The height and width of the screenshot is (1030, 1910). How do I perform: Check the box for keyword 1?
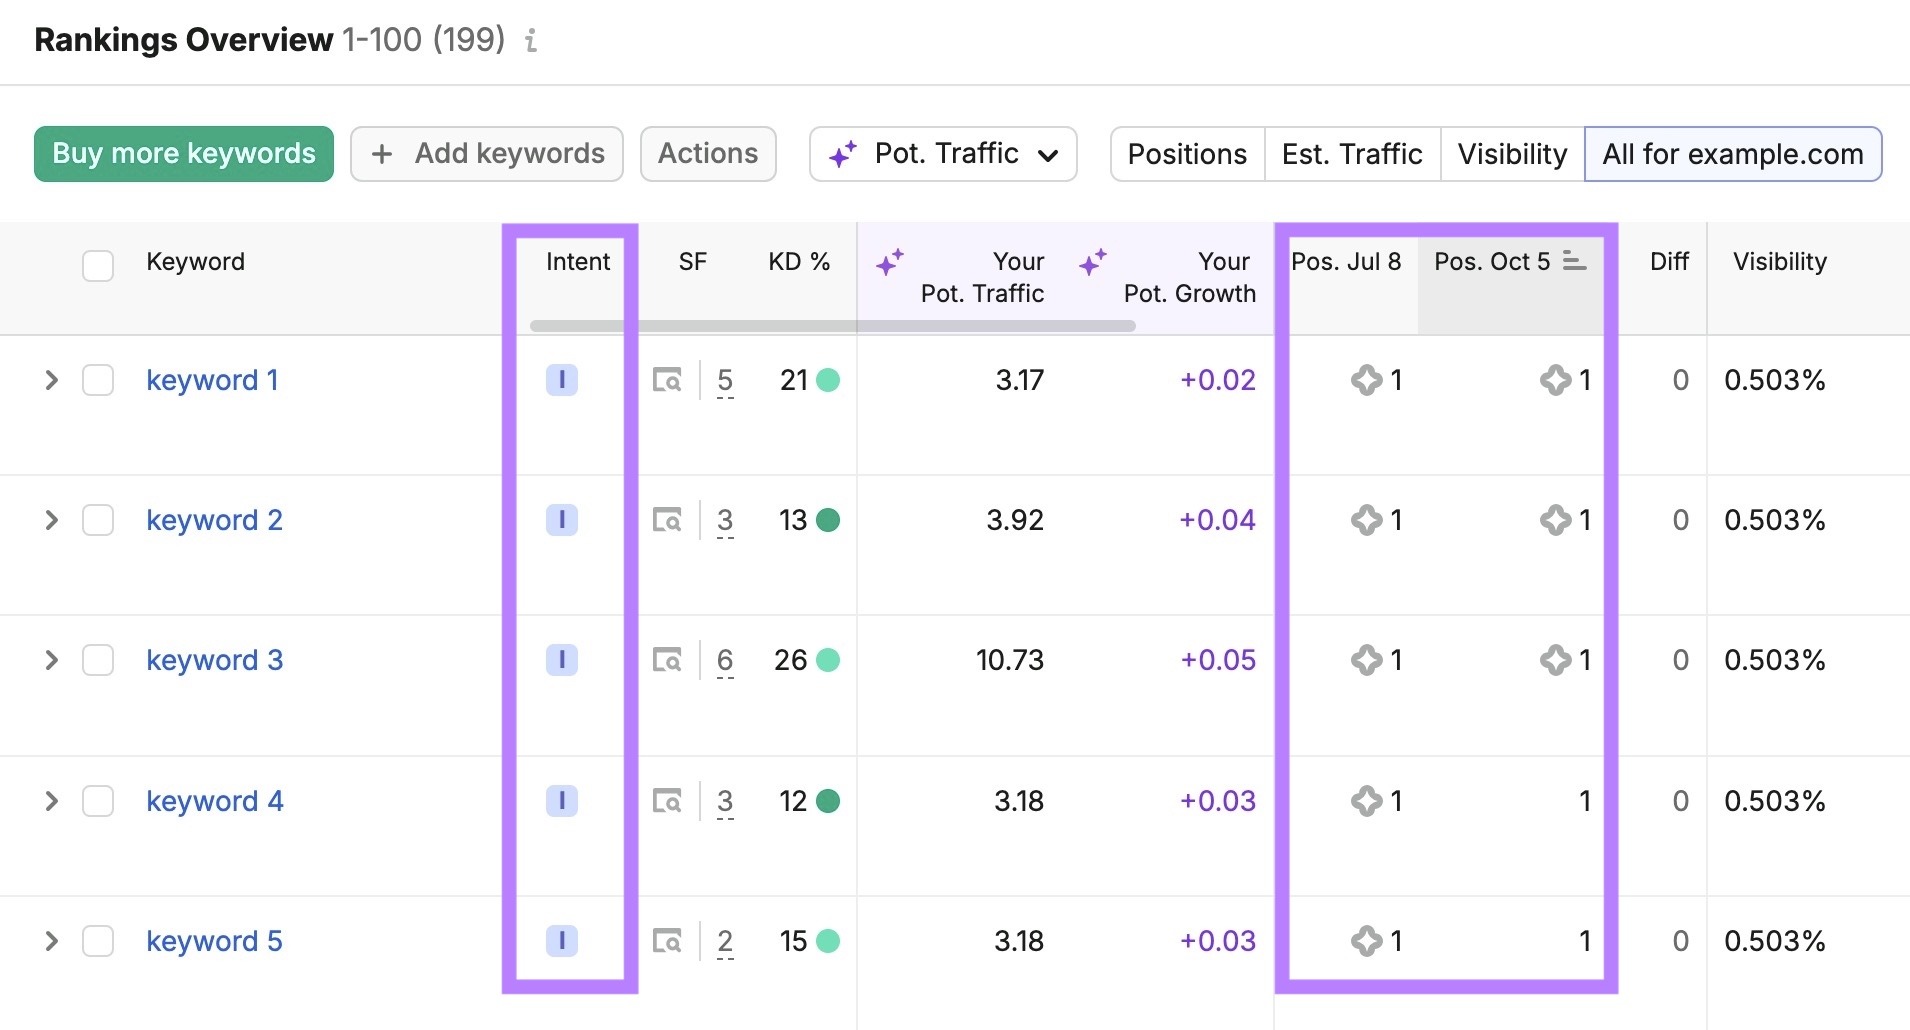click(98, 380)
